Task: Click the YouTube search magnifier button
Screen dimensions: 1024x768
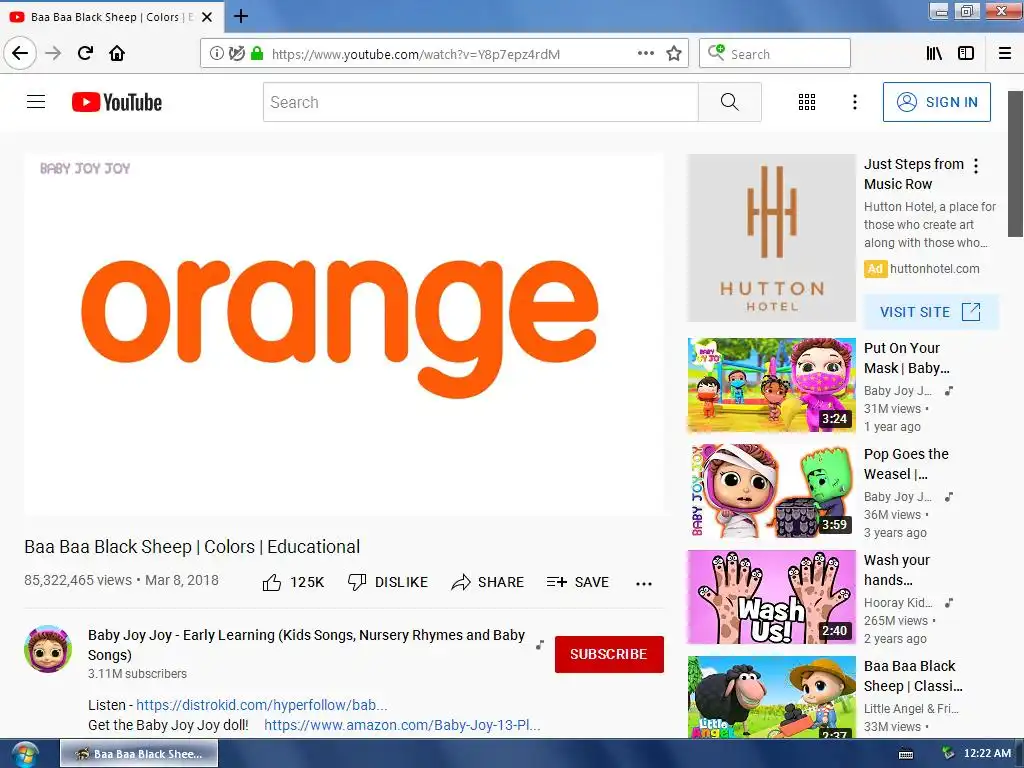Action: click(729, 102)
